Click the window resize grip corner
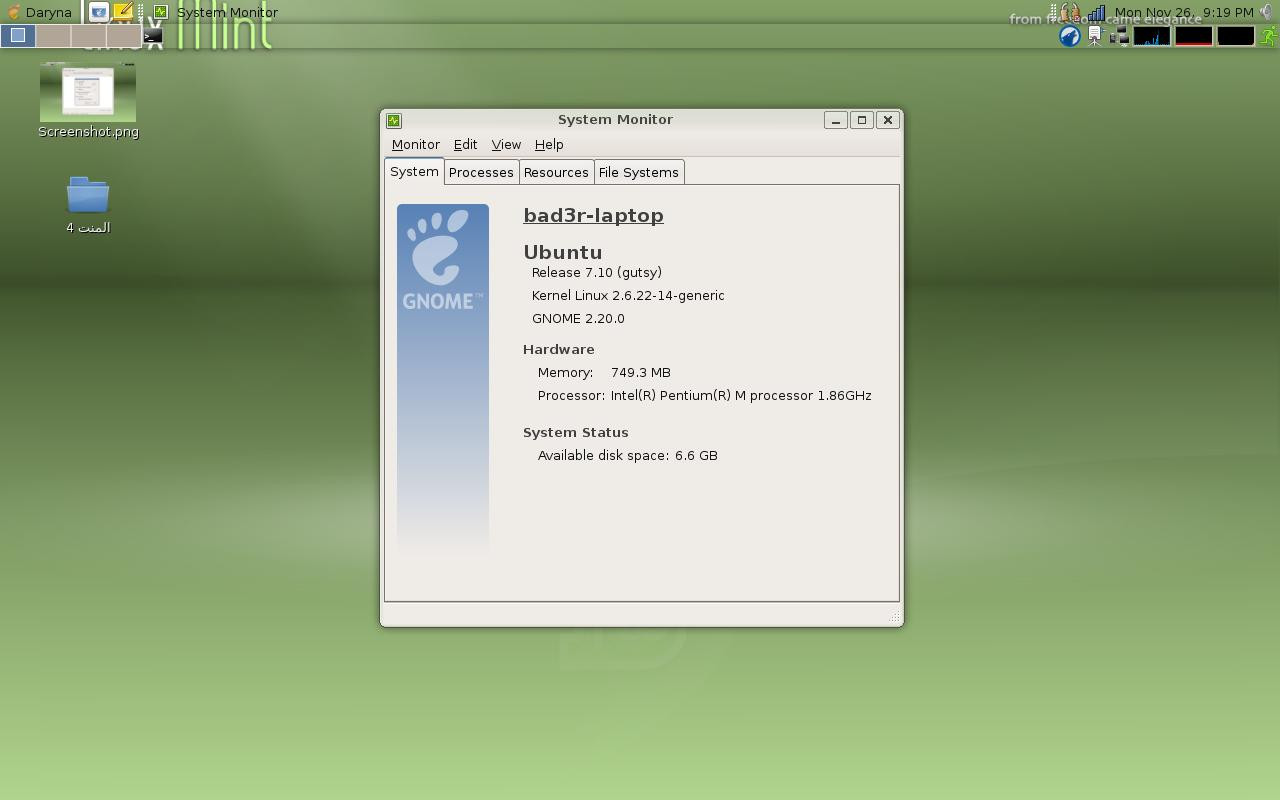 894,617
